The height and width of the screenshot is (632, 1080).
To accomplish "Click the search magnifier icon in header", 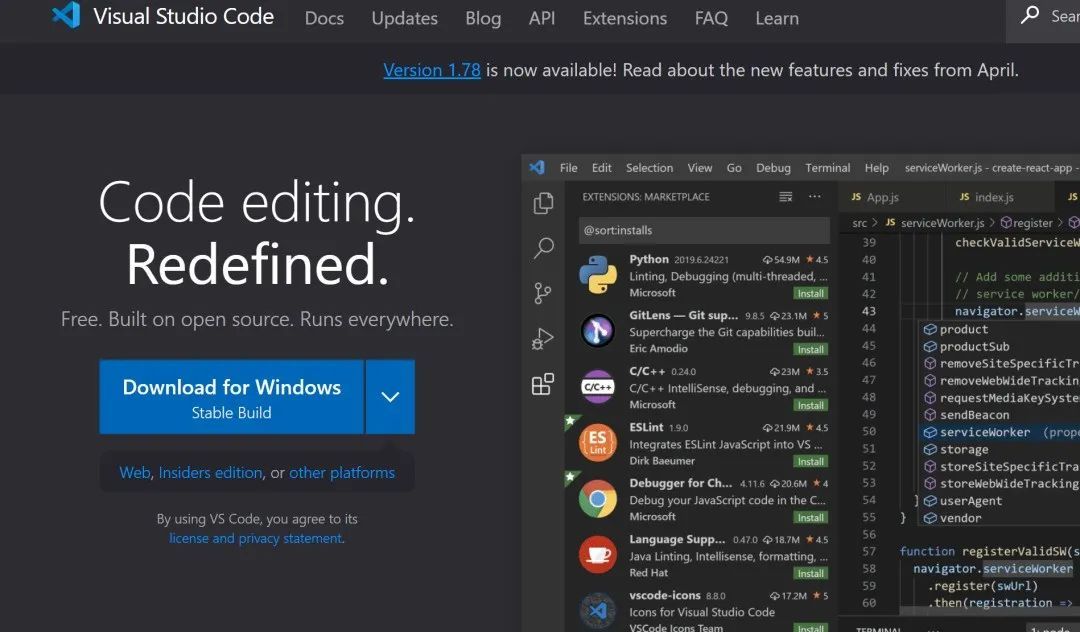I will point(1030,14).
